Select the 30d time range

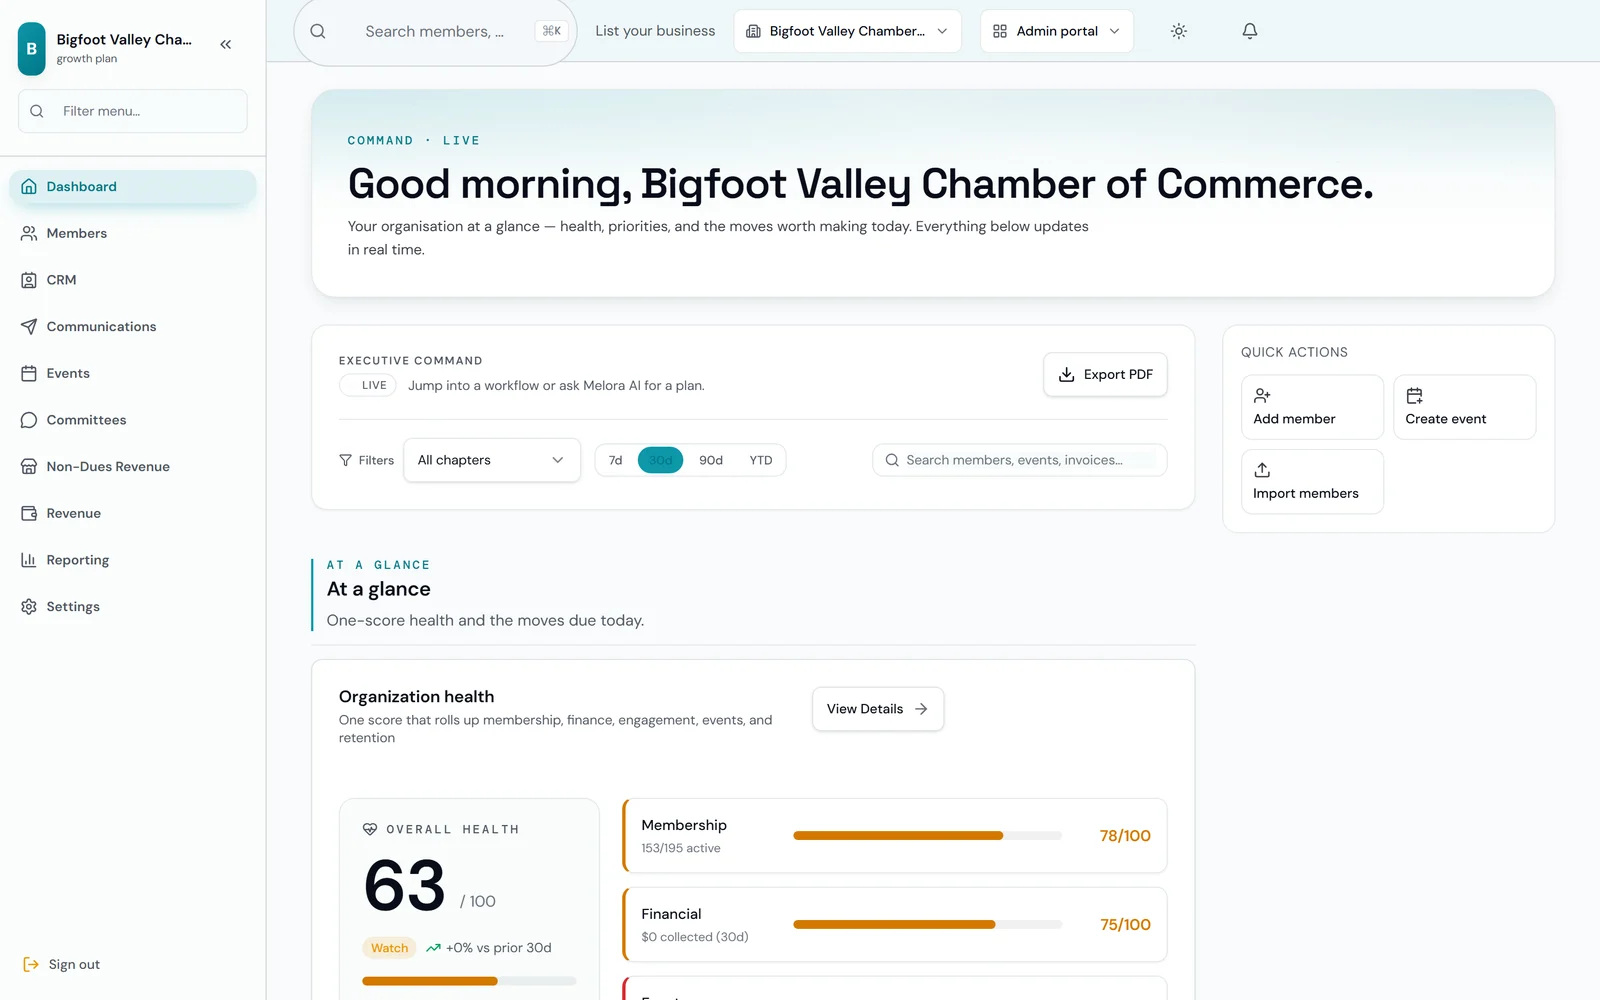coord(660,460)
